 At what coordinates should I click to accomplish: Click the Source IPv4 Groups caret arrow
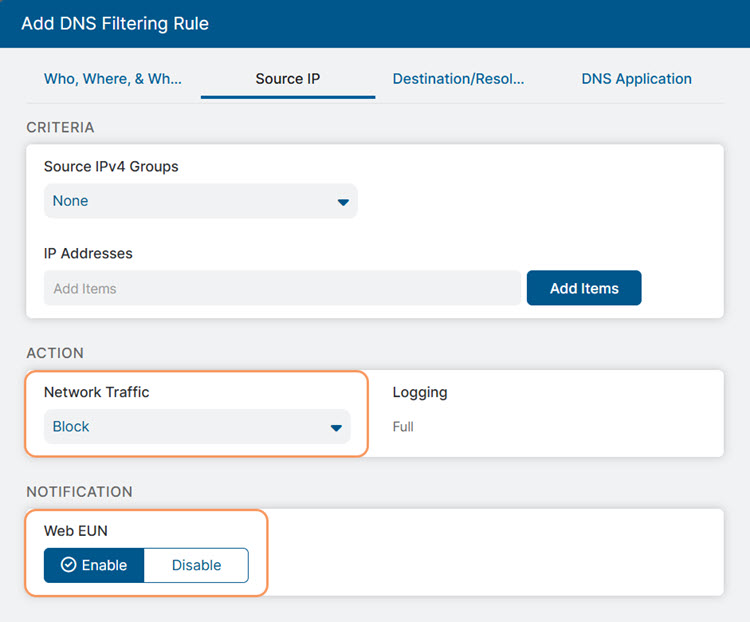(x=343, y=202)
